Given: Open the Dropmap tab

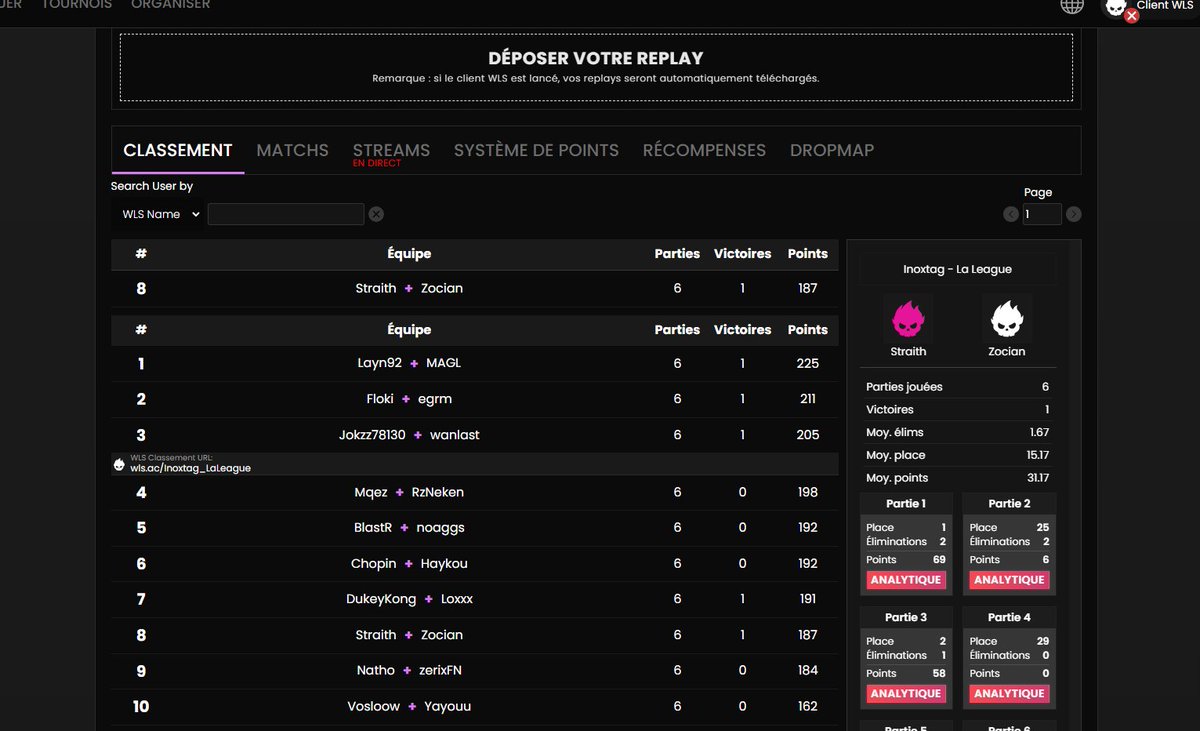Looking at the screenshot, I should pos(832,150).
